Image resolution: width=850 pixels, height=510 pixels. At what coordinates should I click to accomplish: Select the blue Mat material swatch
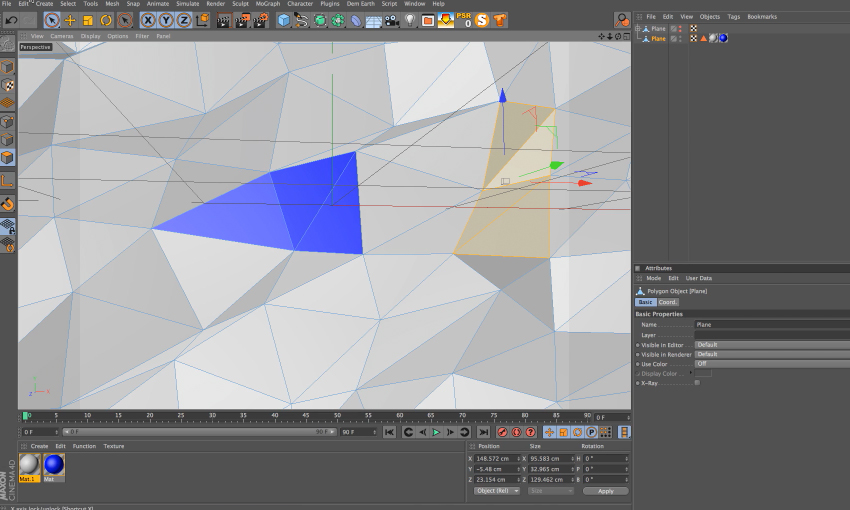pos(54,465)
